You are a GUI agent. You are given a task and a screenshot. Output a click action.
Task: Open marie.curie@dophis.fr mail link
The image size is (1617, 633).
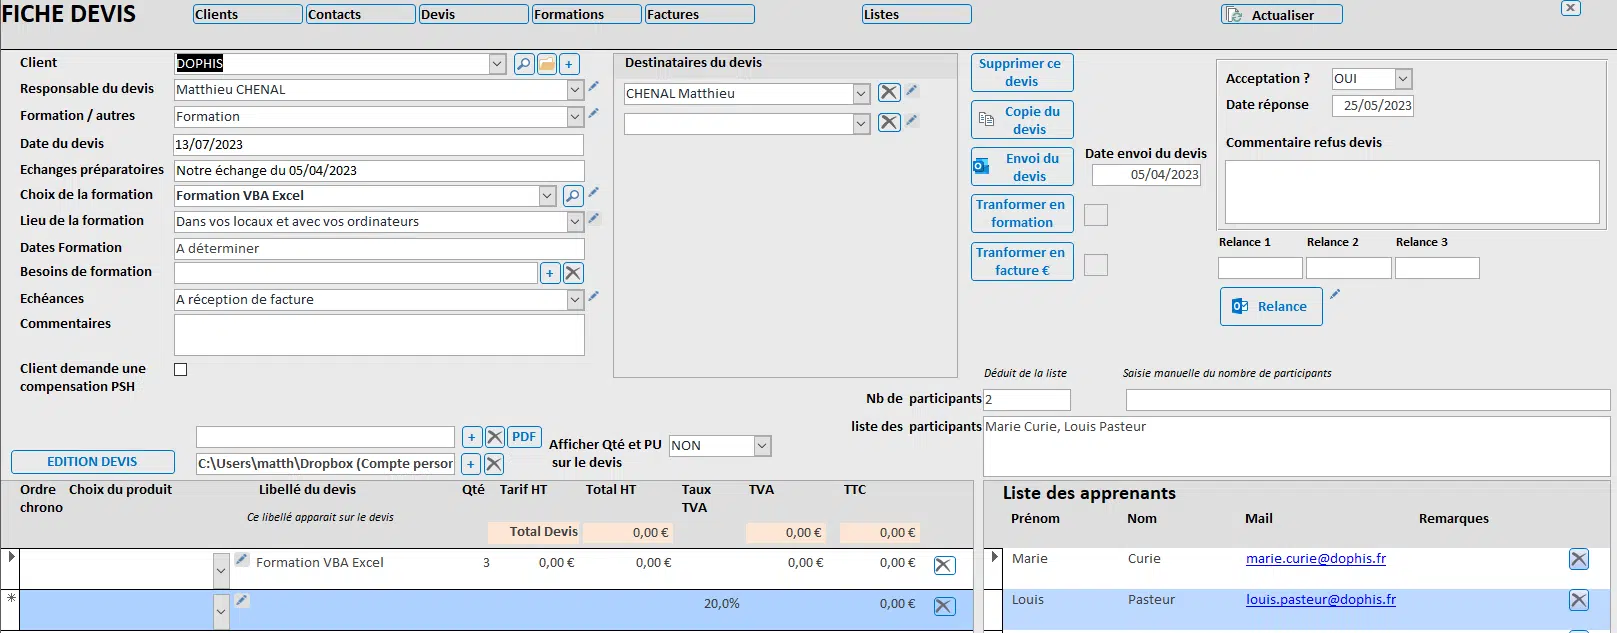coord(1316,559)
